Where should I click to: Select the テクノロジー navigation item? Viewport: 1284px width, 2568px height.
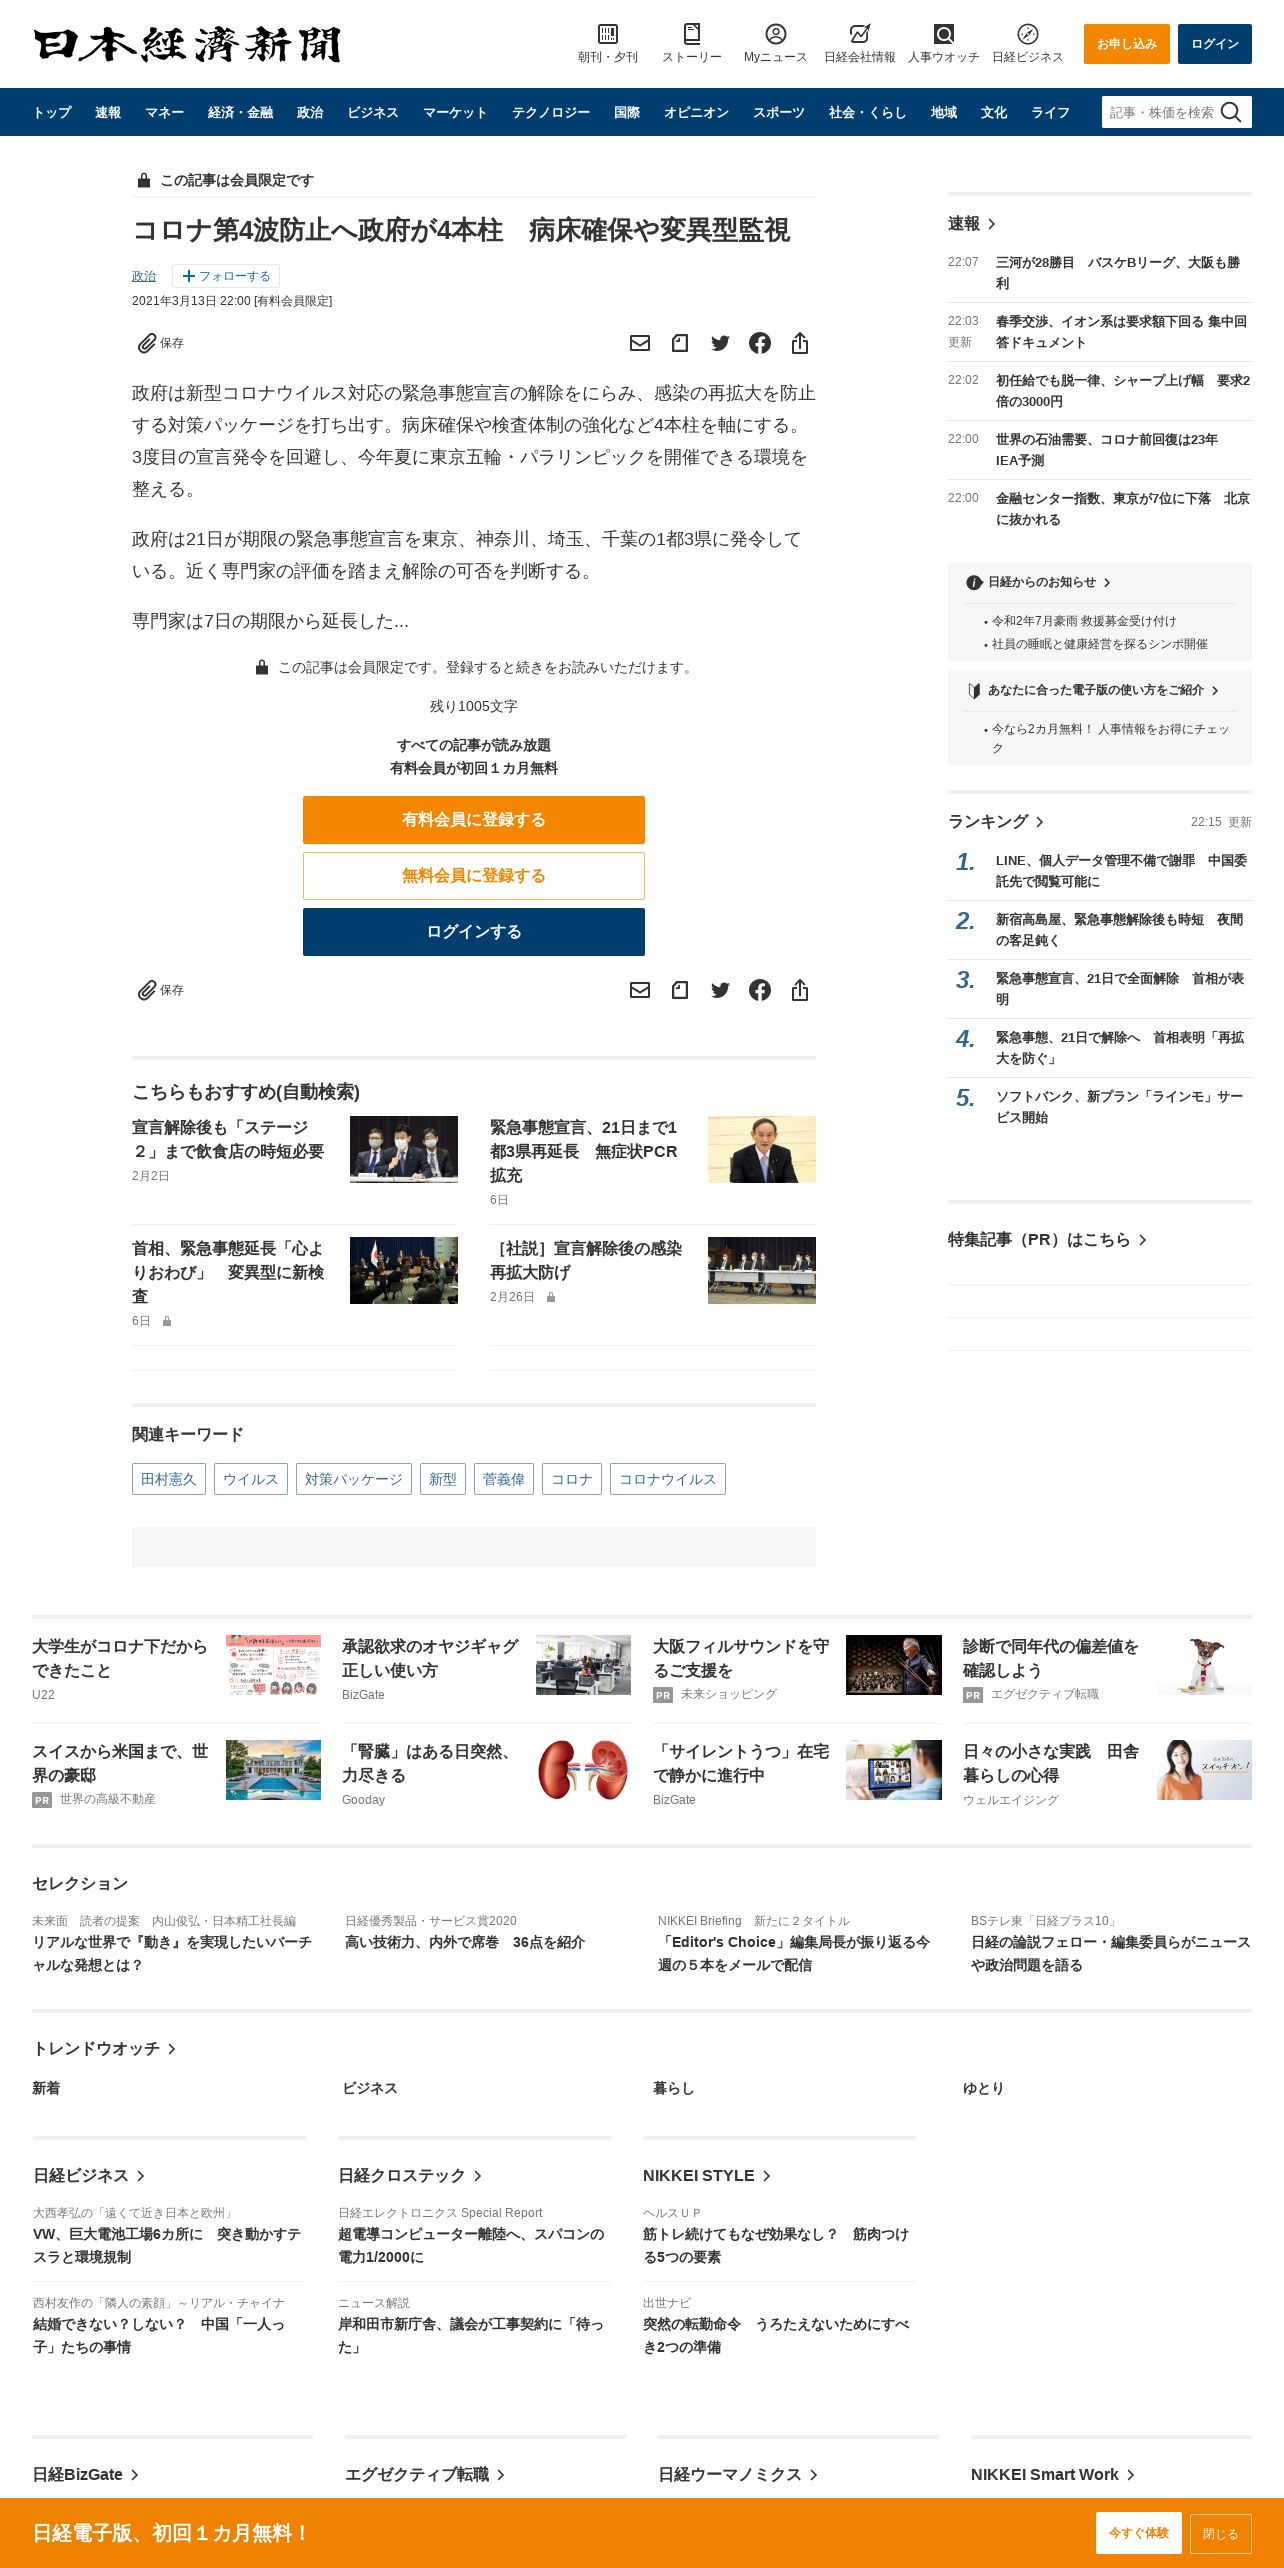point(551,112)
